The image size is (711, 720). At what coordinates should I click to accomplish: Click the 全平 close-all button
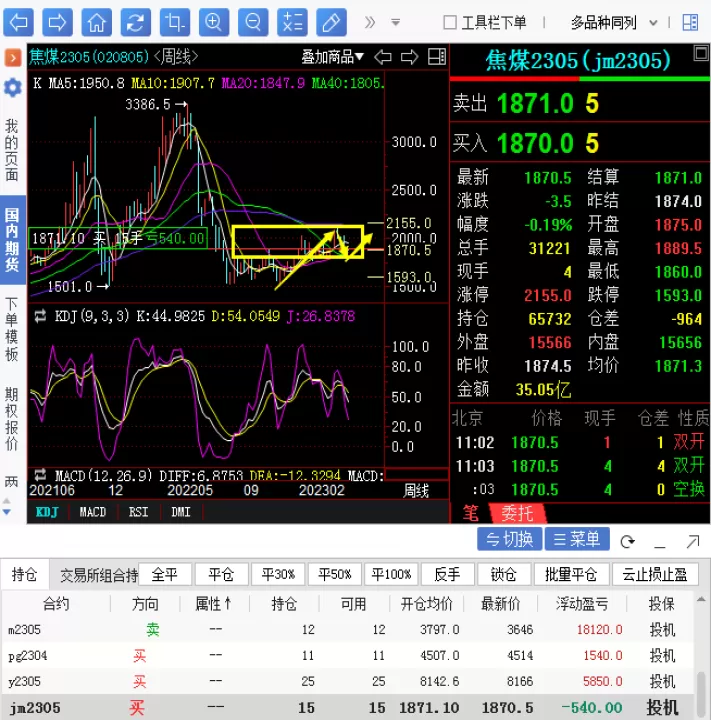pos(165,574)
